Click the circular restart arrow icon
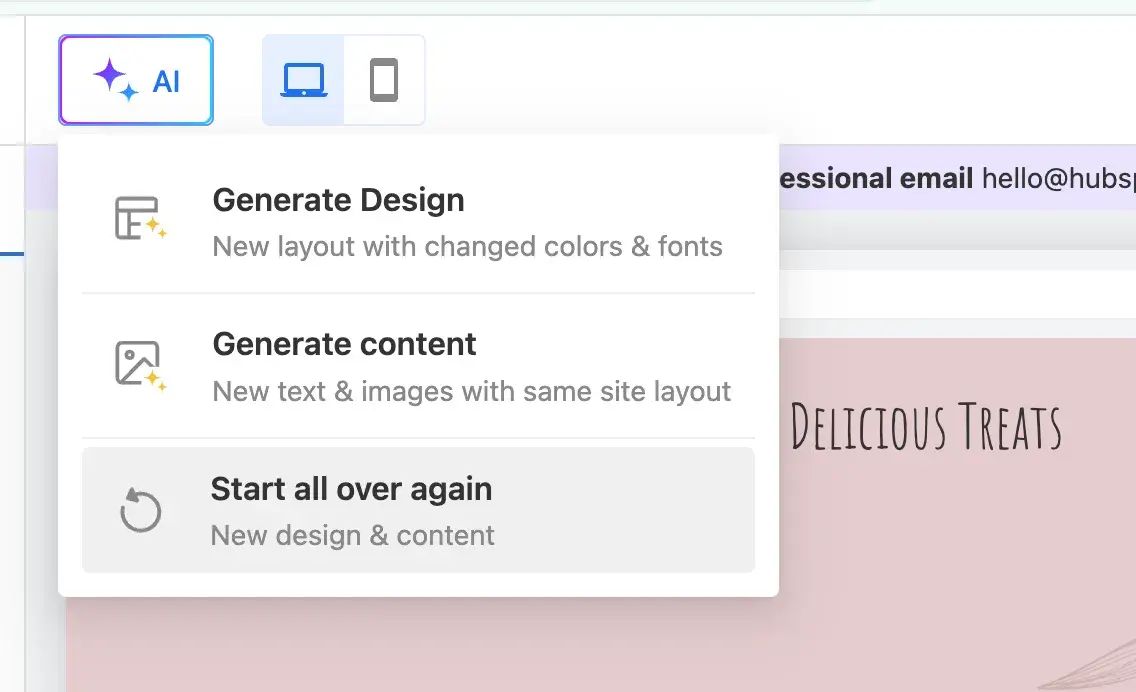The height and width of the screenshot is (692, 1136). point(140,510)
